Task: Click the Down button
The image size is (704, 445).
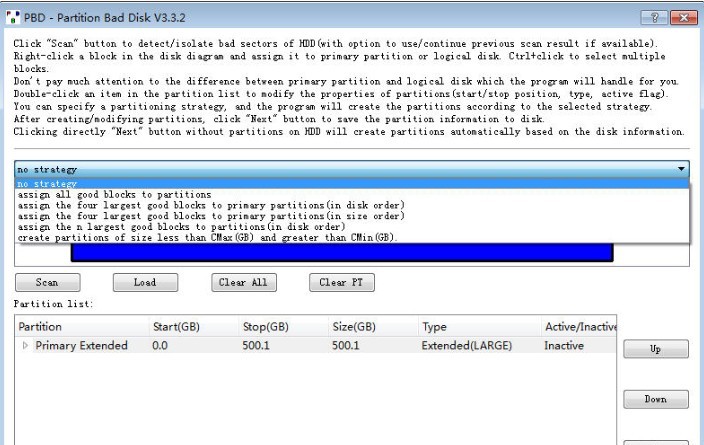Action: click(656, 399)
